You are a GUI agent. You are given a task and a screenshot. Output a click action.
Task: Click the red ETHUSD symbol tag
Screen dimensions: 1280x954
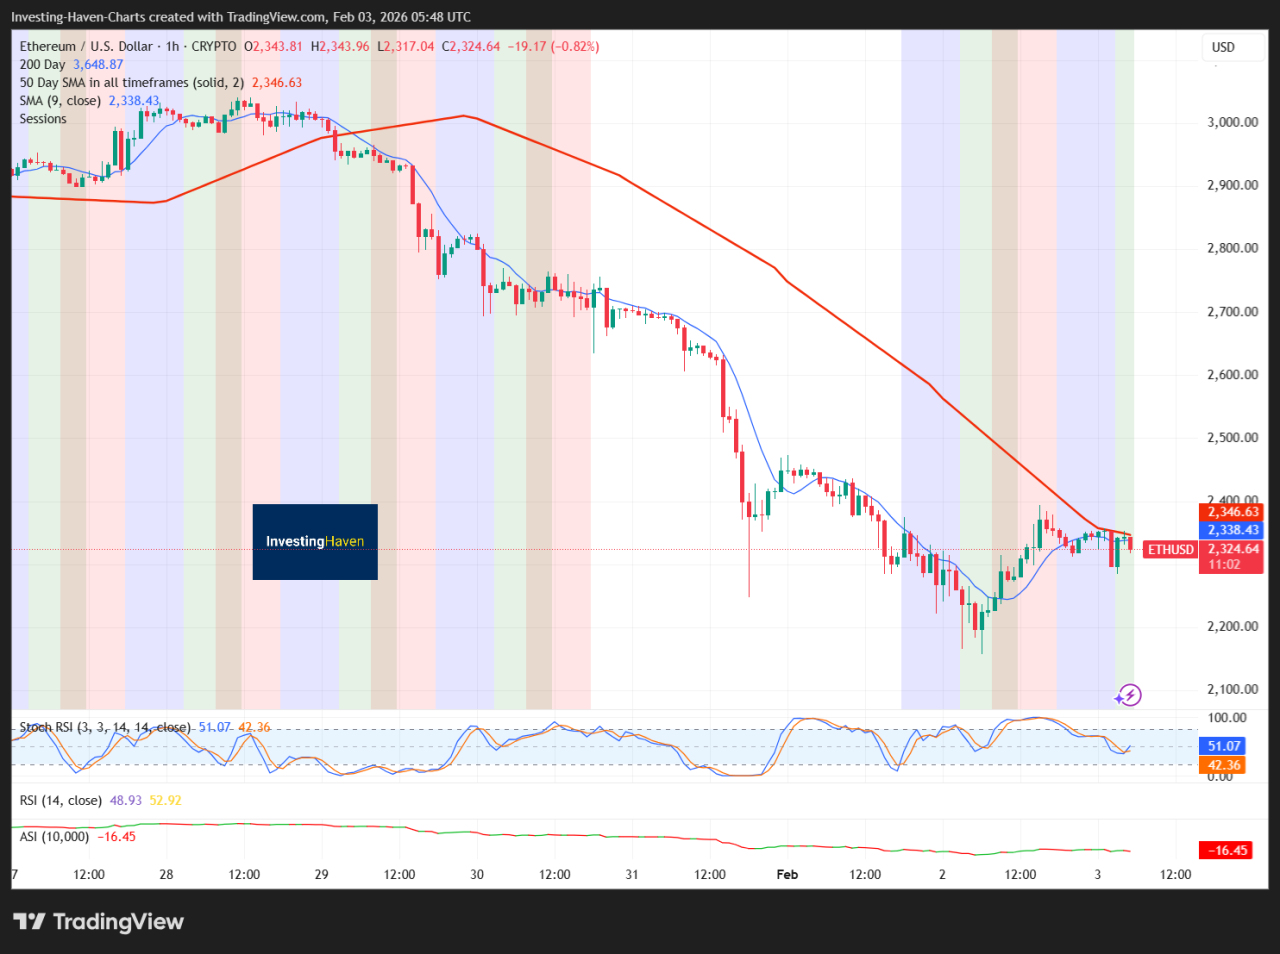(1170, 549)
